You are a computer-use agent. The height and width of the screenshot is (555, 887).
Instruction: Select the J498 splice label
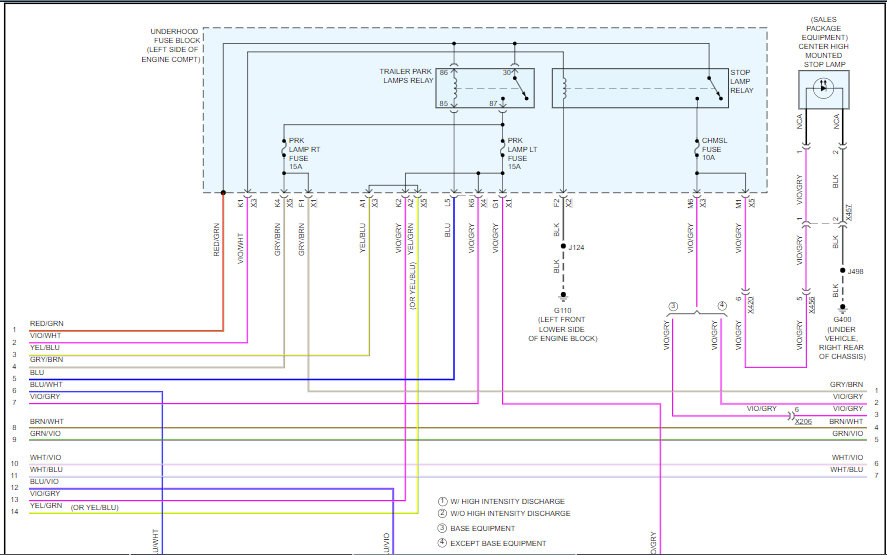coord(855,272)
